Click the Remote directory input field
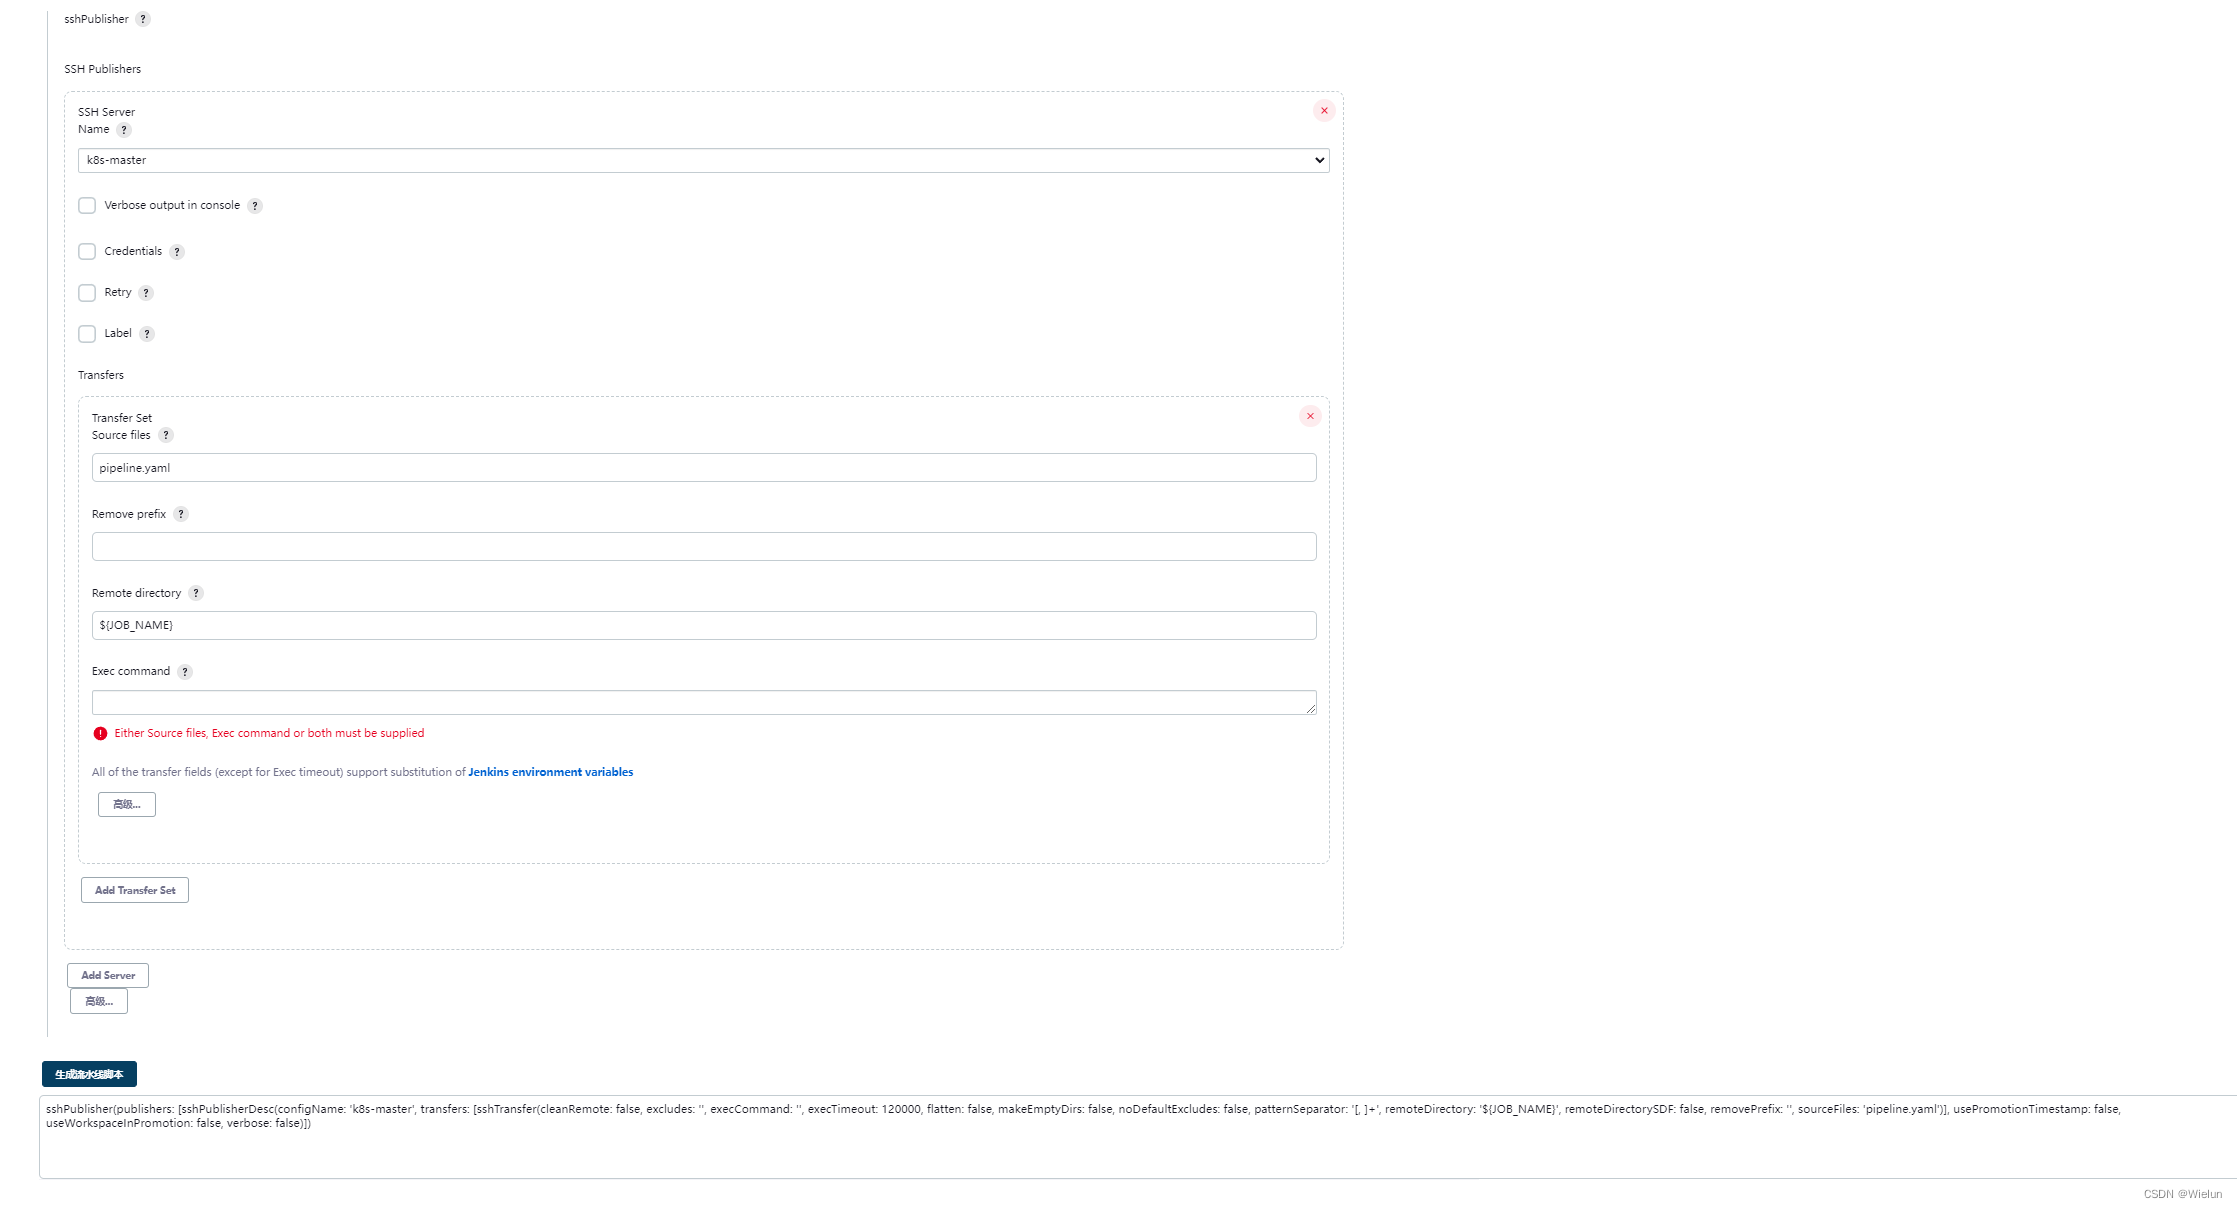This screenshot has height=1208, width=2237. (x=704, y=625)
